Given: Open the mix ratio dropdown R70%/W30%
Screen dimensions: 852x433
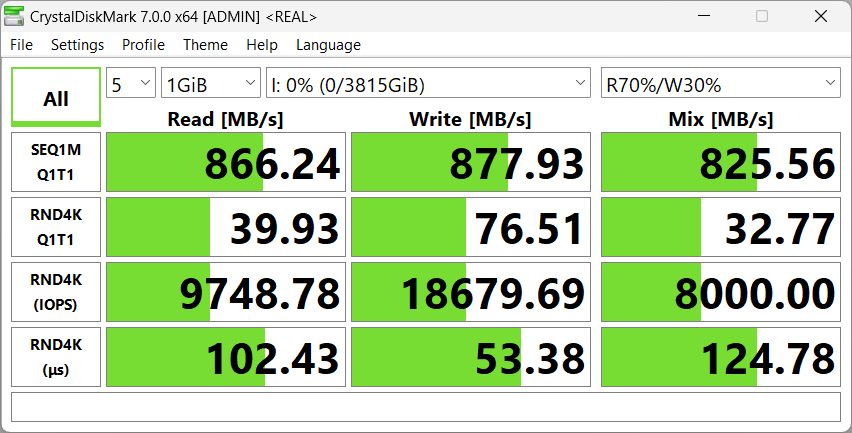Looking at the screenshot, I should 721,83.
